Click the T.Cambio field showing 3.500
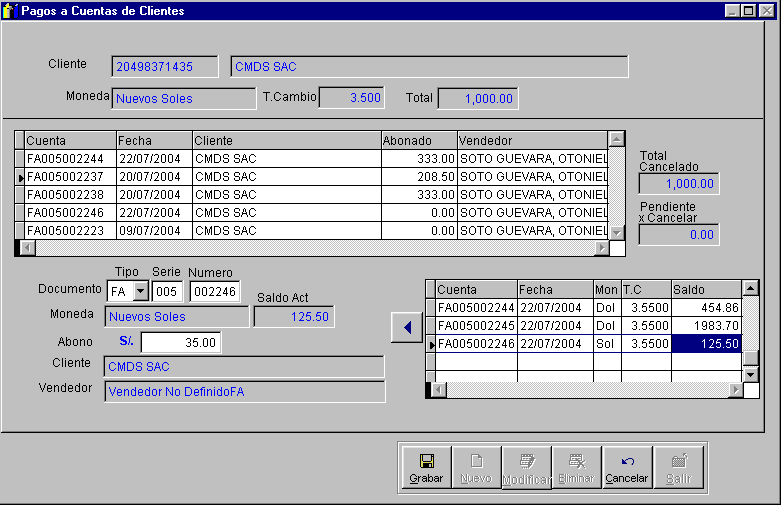Image resolution: width=781 pixels, height=505 pixels. click(352, 98)
